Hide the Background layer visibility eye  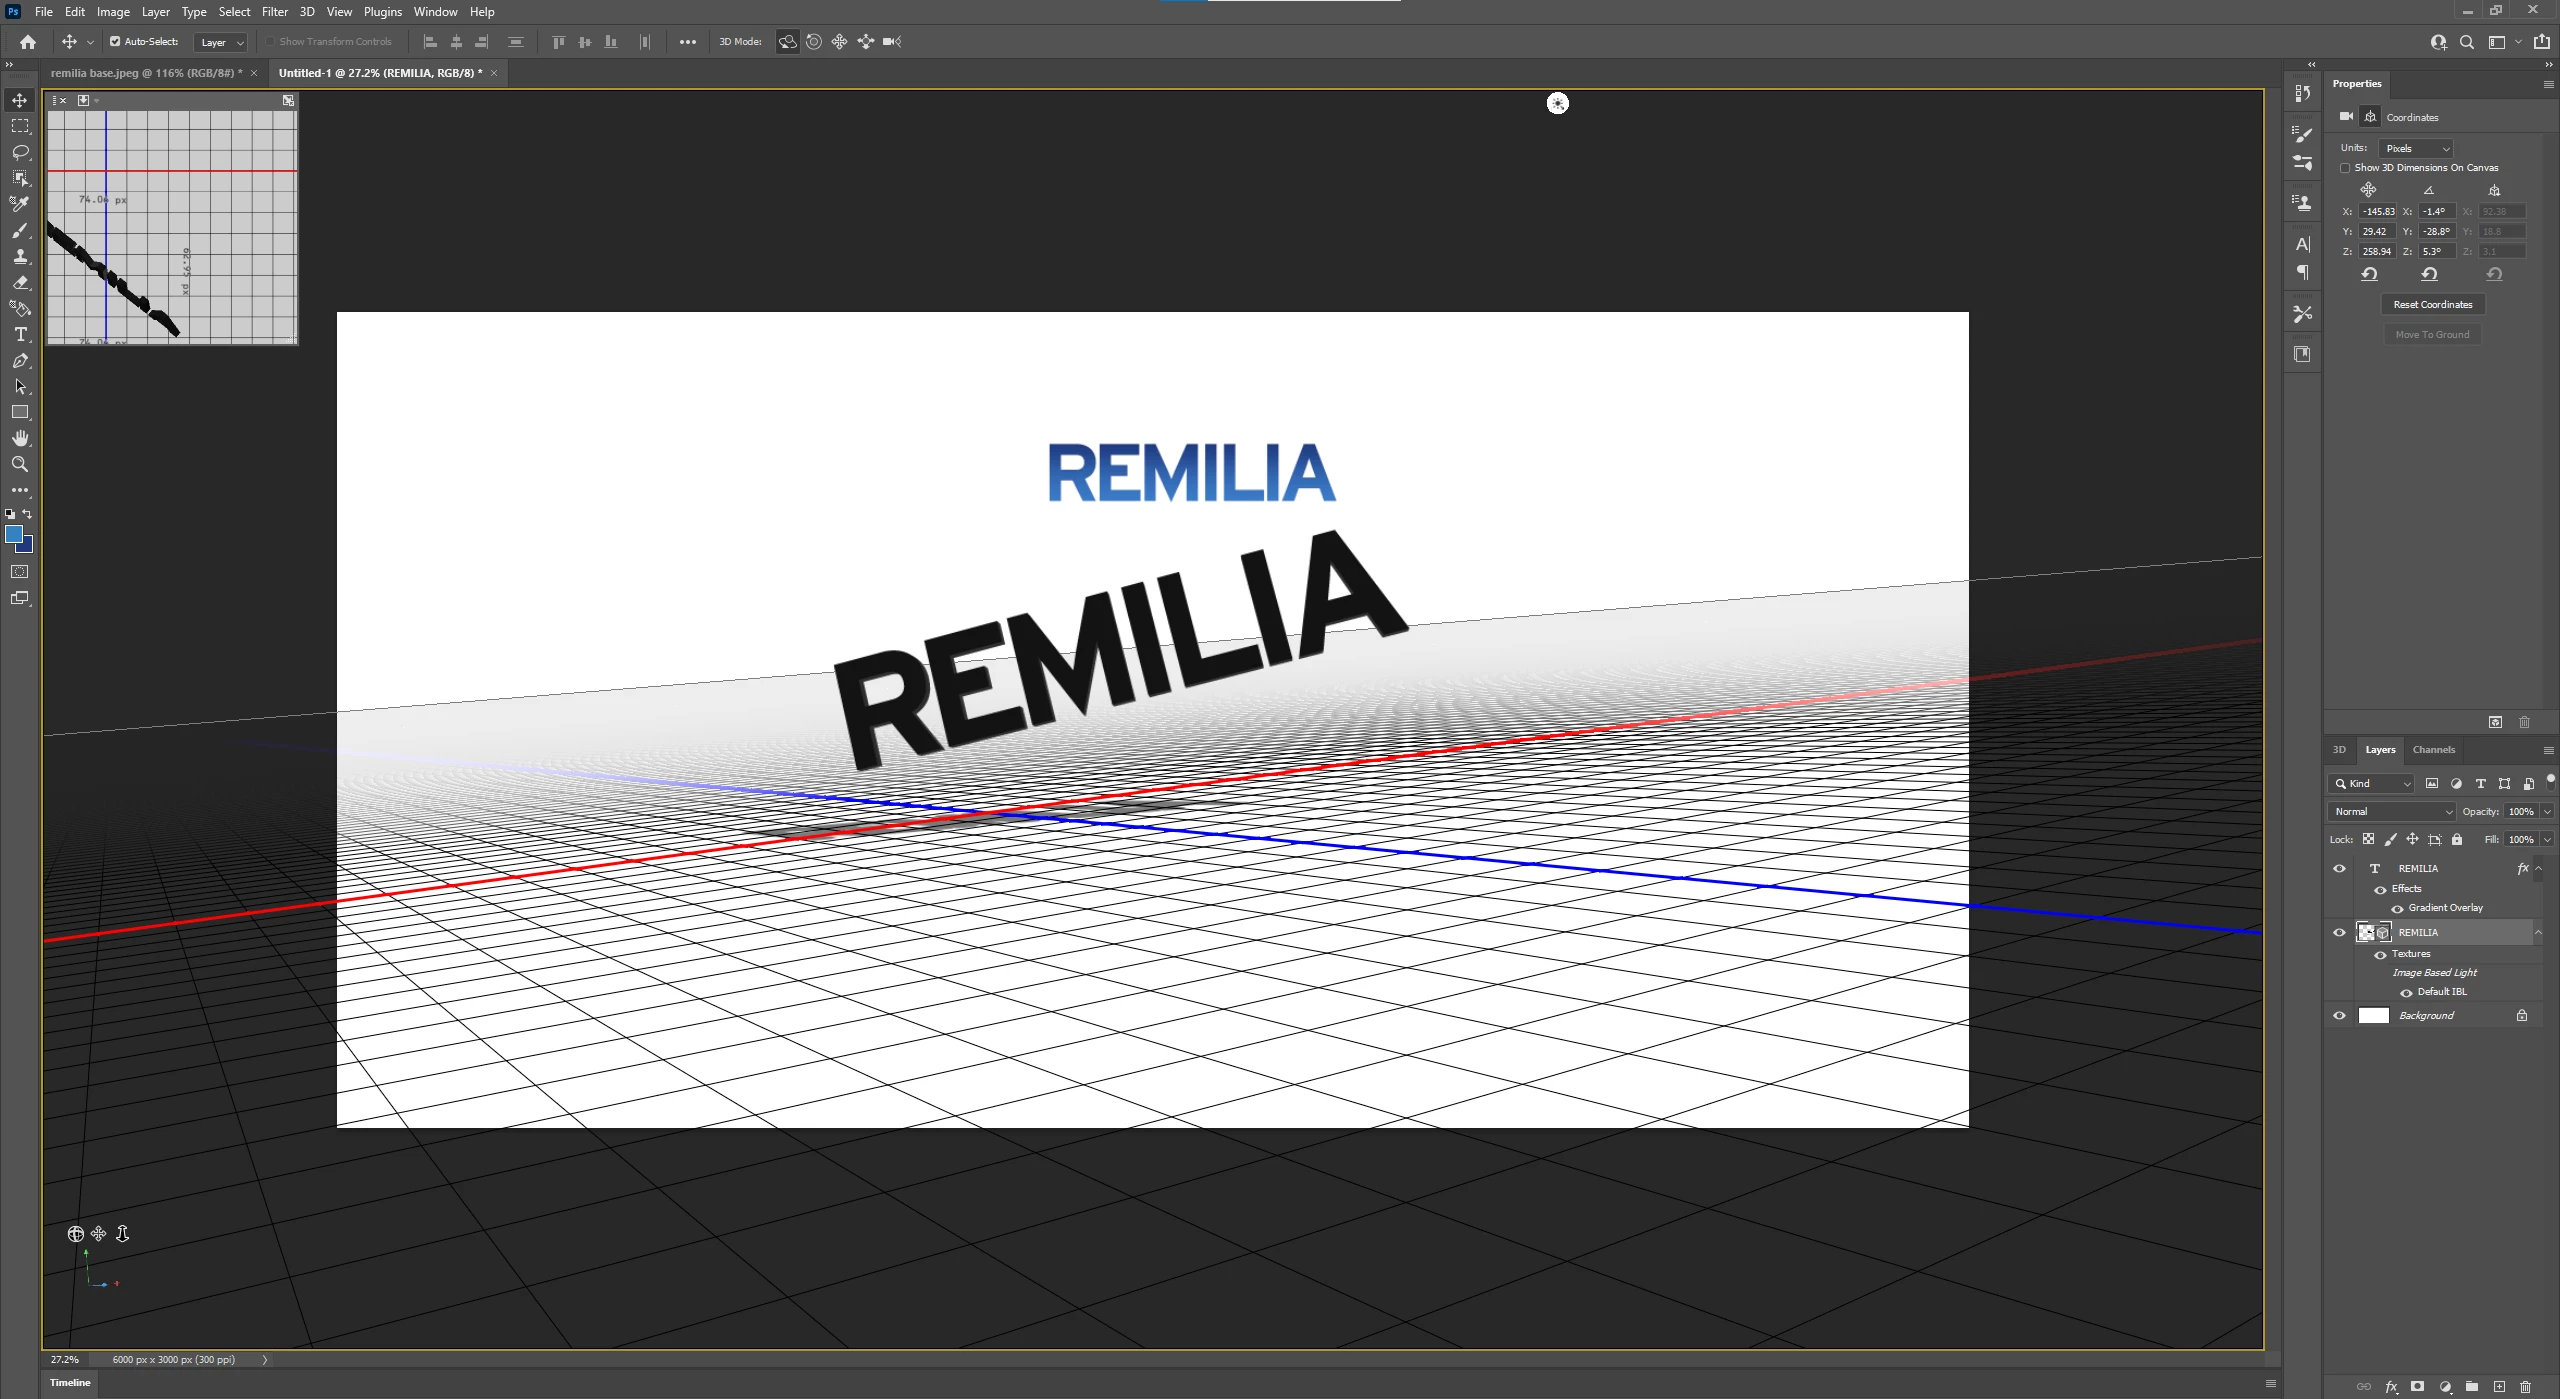coord(2339,1016)
